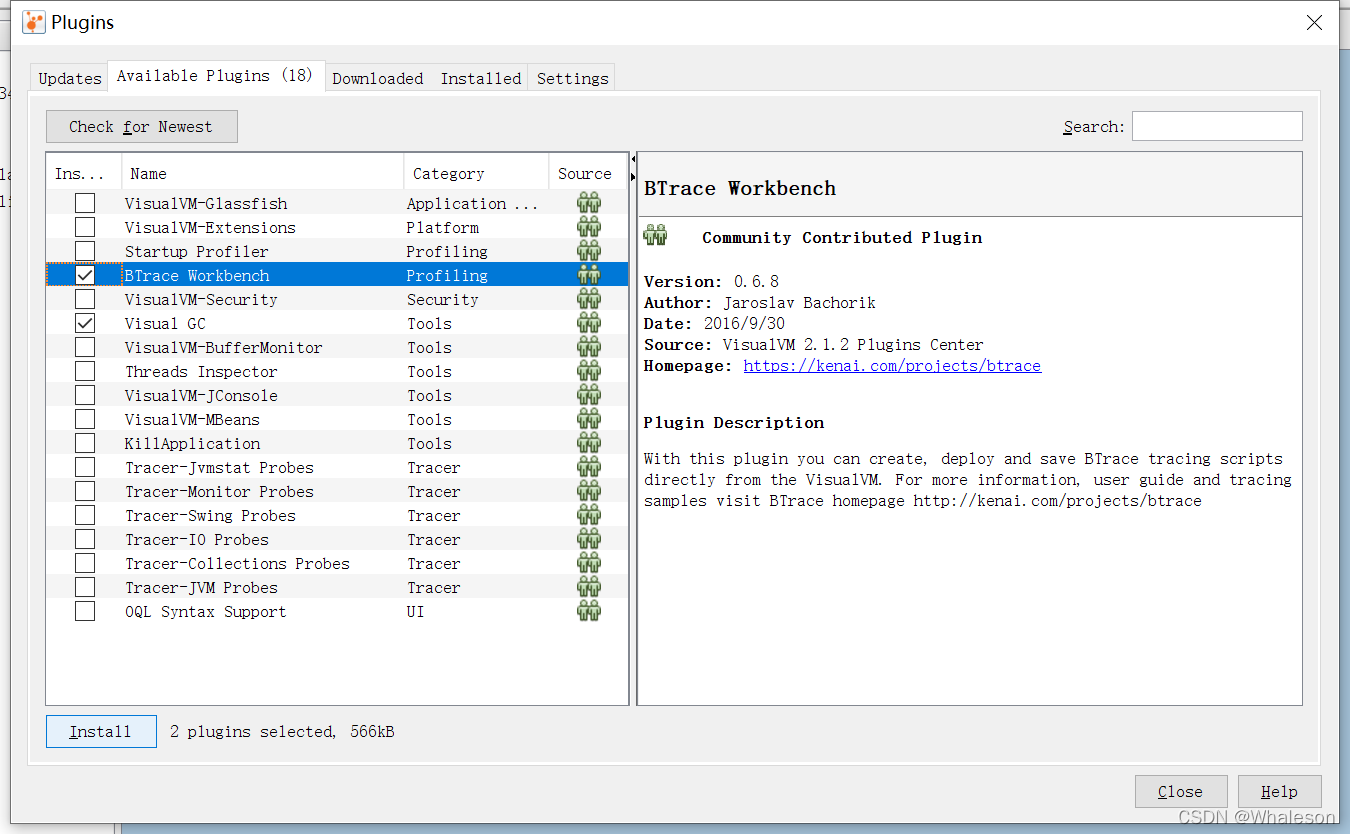Check the VisualVM-Extensions install checkbox
The height and width of the screenshot is (834, 1350).
[85, 227]
